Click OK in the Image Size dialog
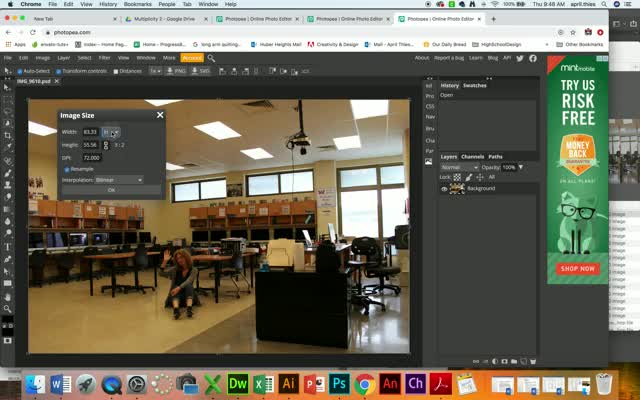Screen dimensions: 640x400 tap(111, 190)
